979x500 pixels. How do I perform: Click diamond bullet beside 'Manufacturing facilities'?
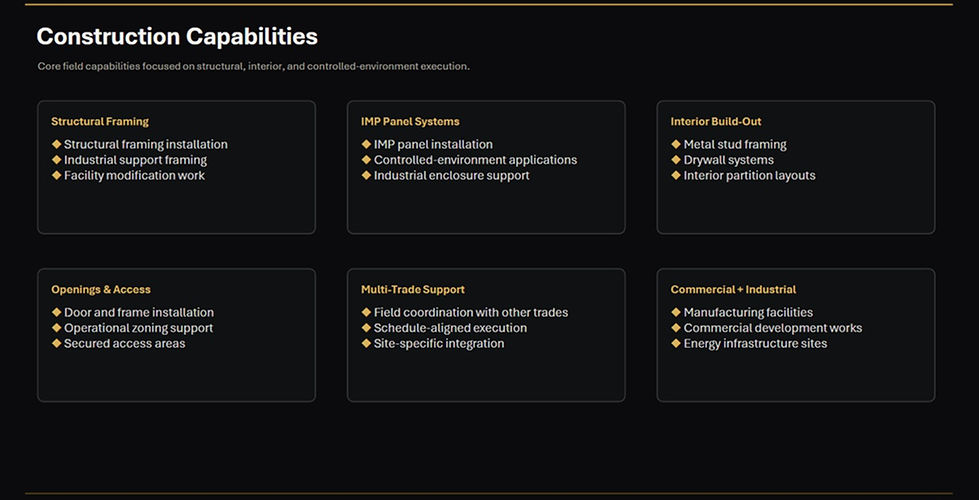(676, 312)
